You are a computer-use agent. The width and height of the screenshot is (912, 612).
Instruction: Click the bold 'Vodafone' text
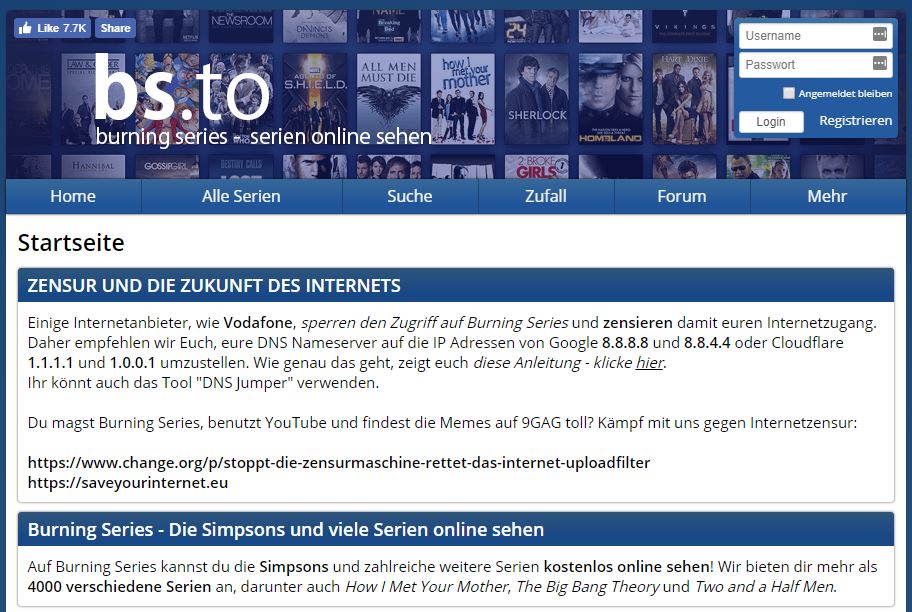click(x=258, y=323)
